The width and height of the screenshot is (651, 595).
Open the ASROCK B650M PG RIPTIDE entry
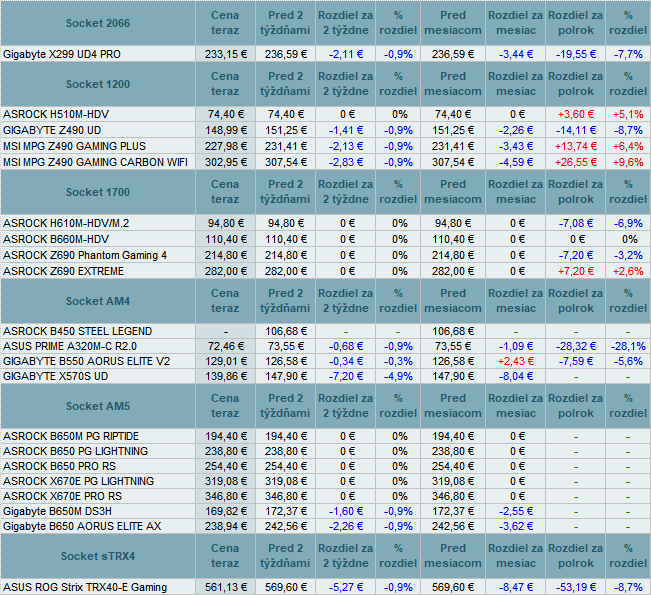coord(71,437)
